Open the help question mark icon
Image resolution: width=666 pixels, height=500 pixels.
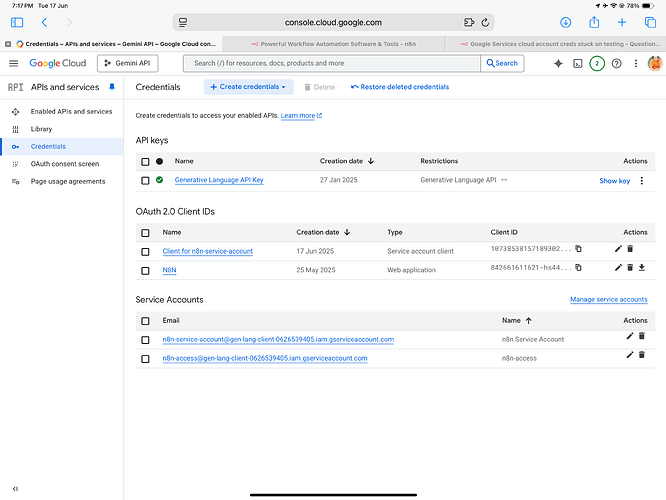coord(616,64)
